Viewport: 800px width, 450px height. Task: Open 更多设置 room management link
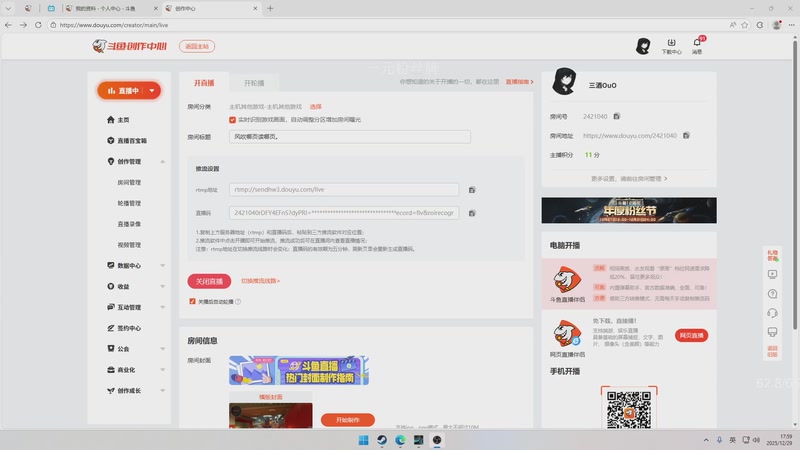tap(629, 179)
